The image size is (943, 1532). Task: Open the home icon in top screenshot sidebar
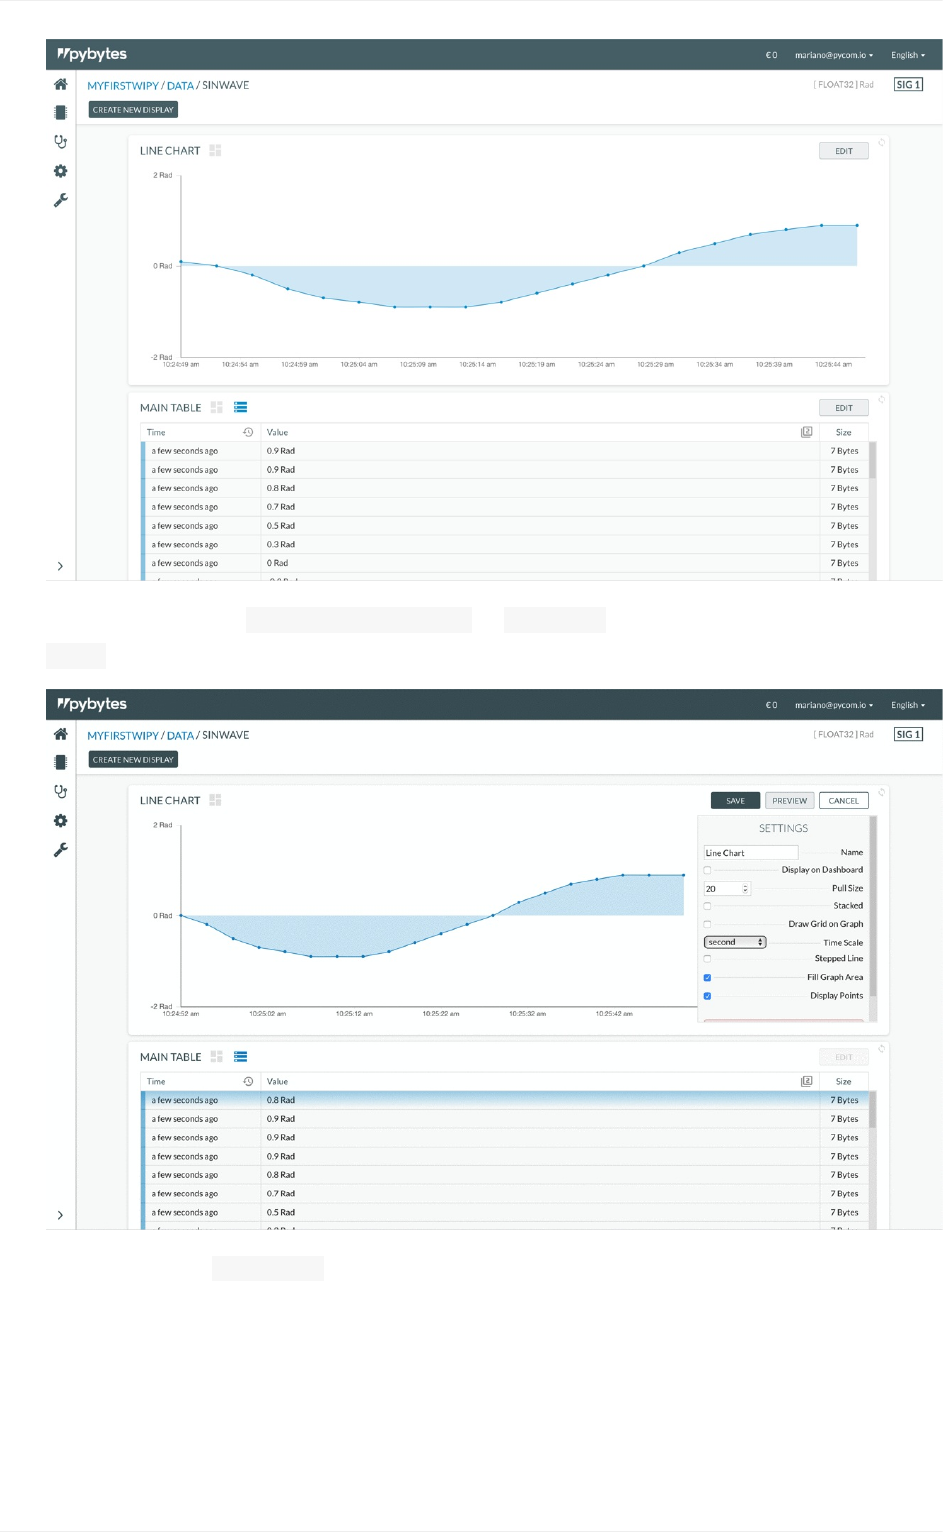[61, 85]
